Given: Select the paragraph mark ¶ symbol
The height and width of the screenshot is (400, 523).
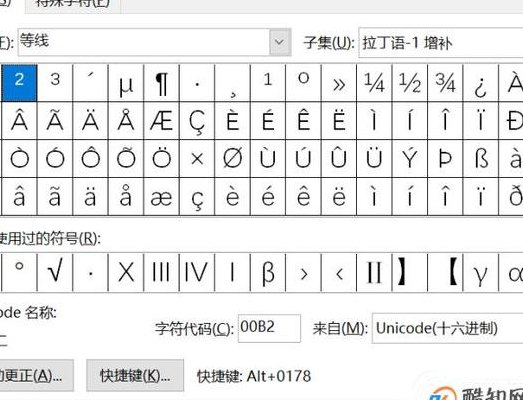Looking at the screenshot, I should (161, 83).
